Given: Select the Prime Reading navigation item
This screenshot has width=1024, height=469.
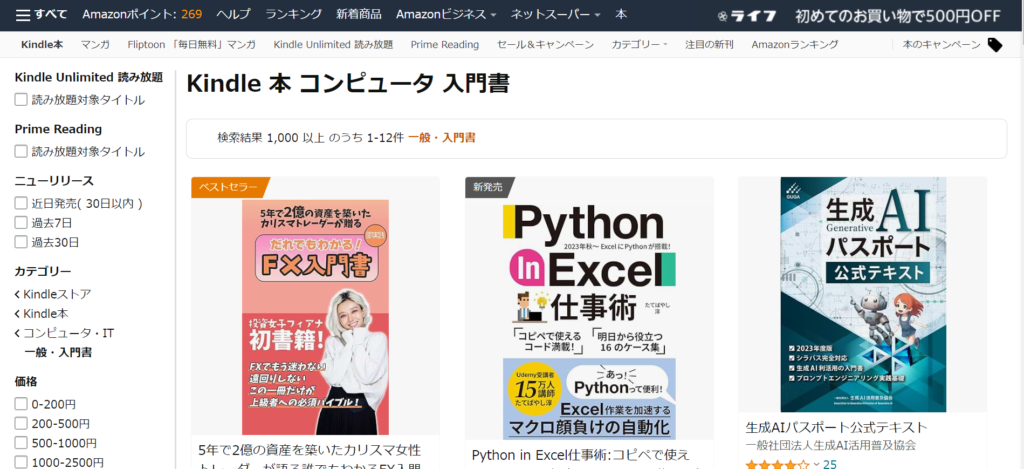Looking at the screenshot, I should coord(444,45).
